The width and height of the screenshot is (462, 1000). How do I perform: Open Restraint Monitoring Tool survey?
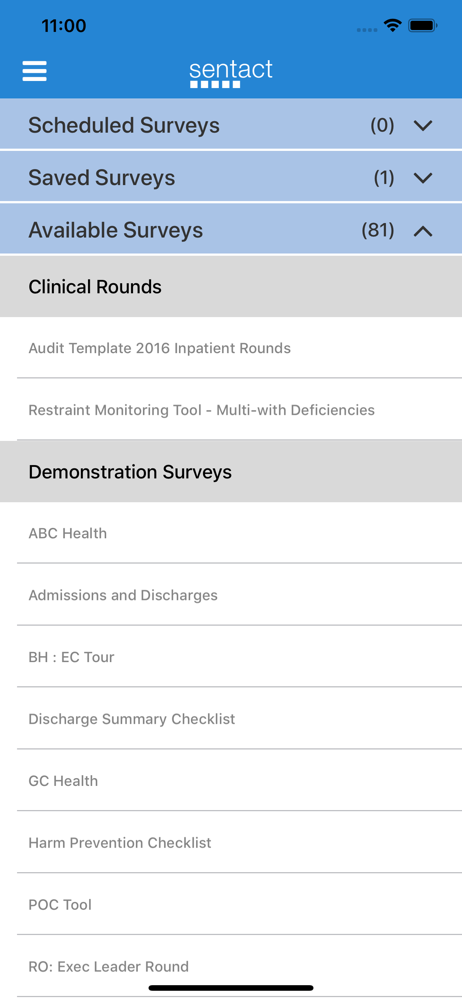tap(231, 409)
